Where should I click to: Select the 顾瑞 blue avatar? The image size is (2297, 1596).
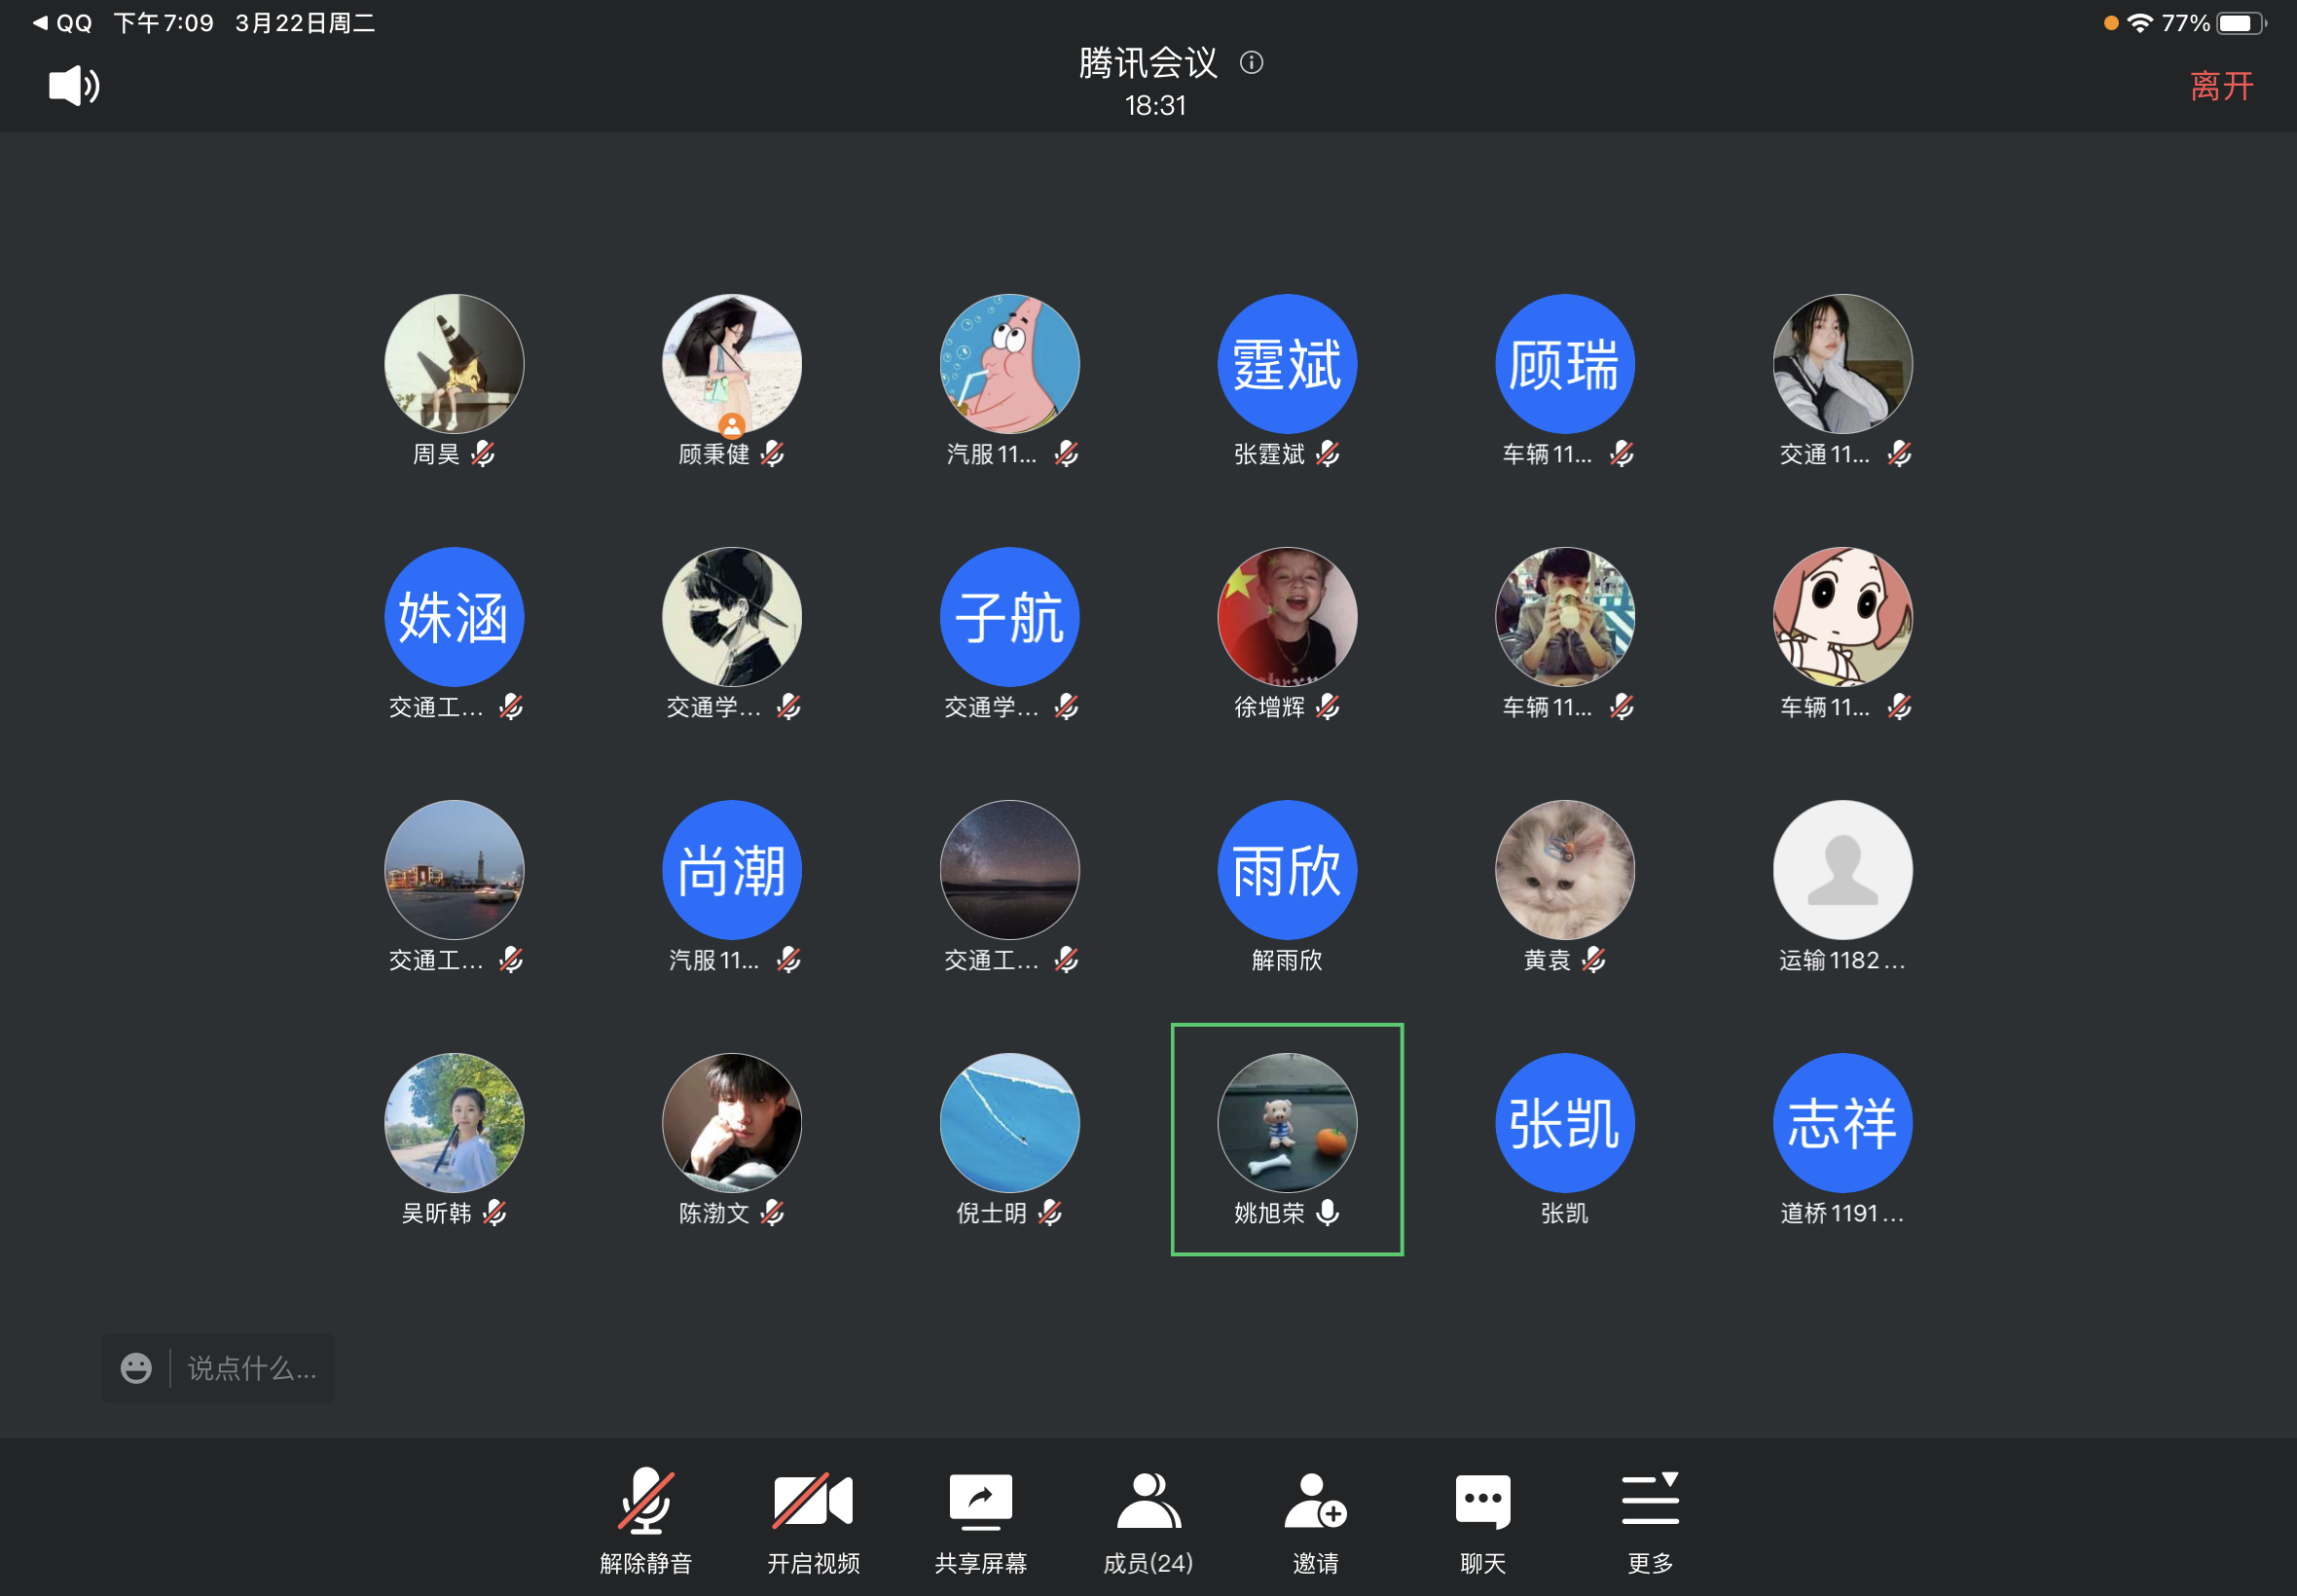click(1564, 363)
